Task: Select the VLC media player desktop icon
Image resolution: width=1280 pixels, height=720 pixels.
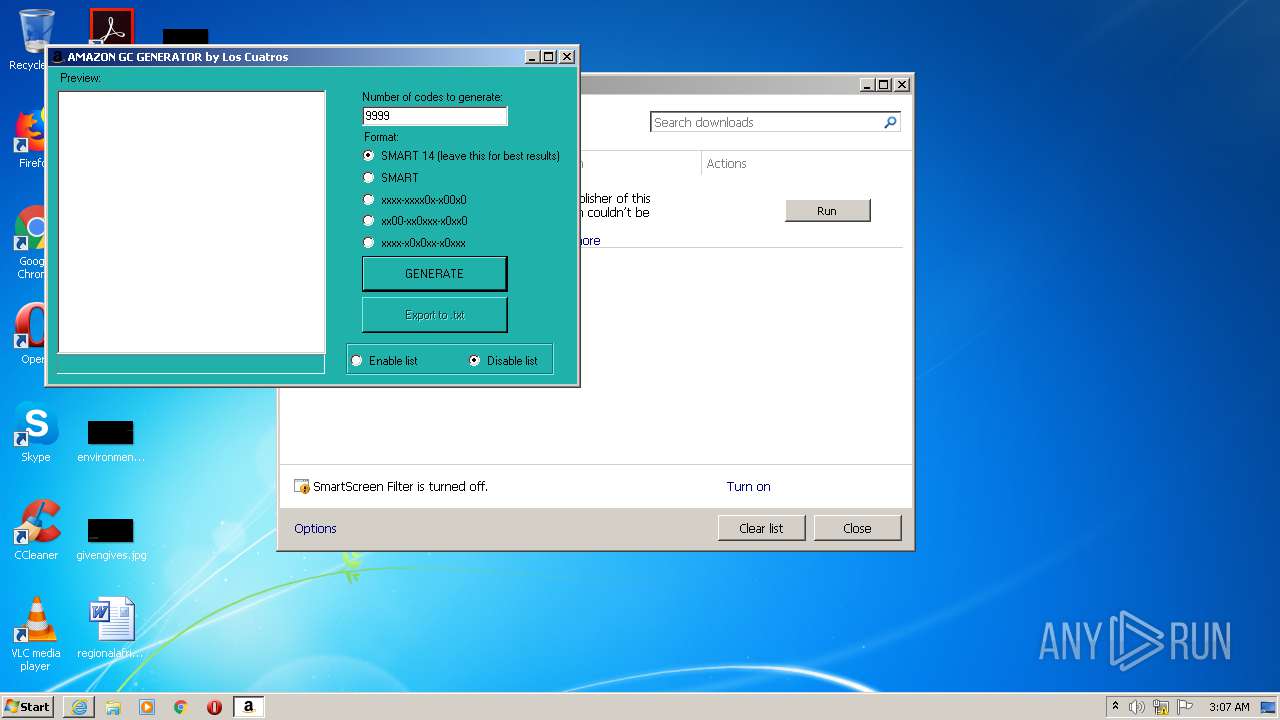Action: click(36, 634)
